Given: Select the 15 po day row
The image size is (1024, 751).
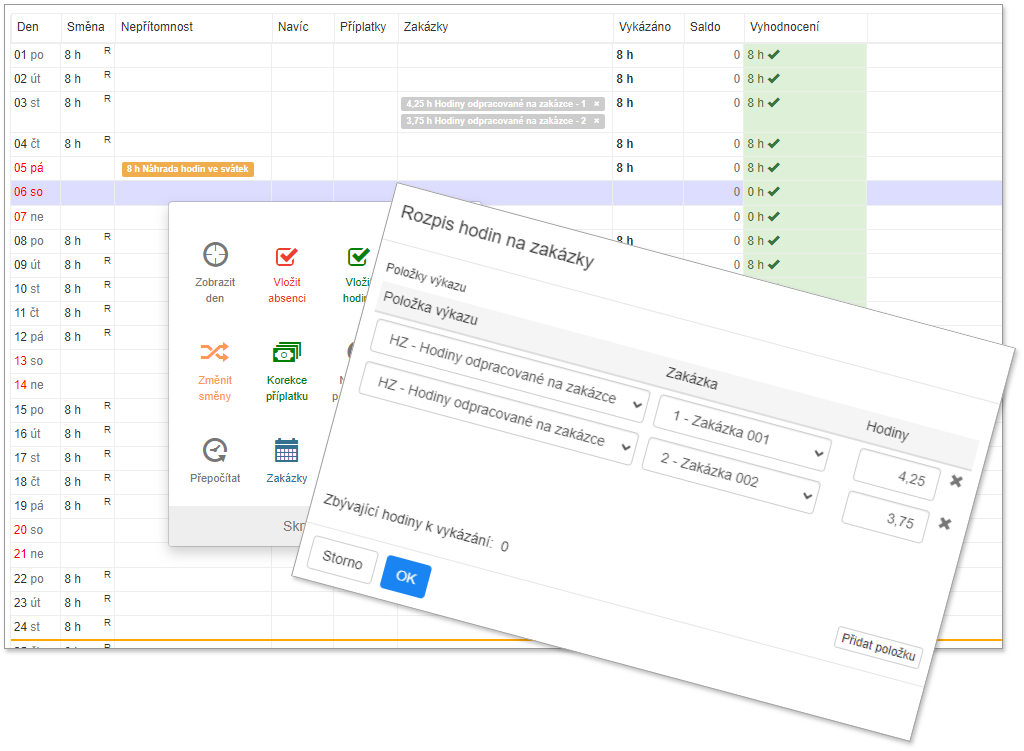Looking at the screenshot, I should click(89, 409).
